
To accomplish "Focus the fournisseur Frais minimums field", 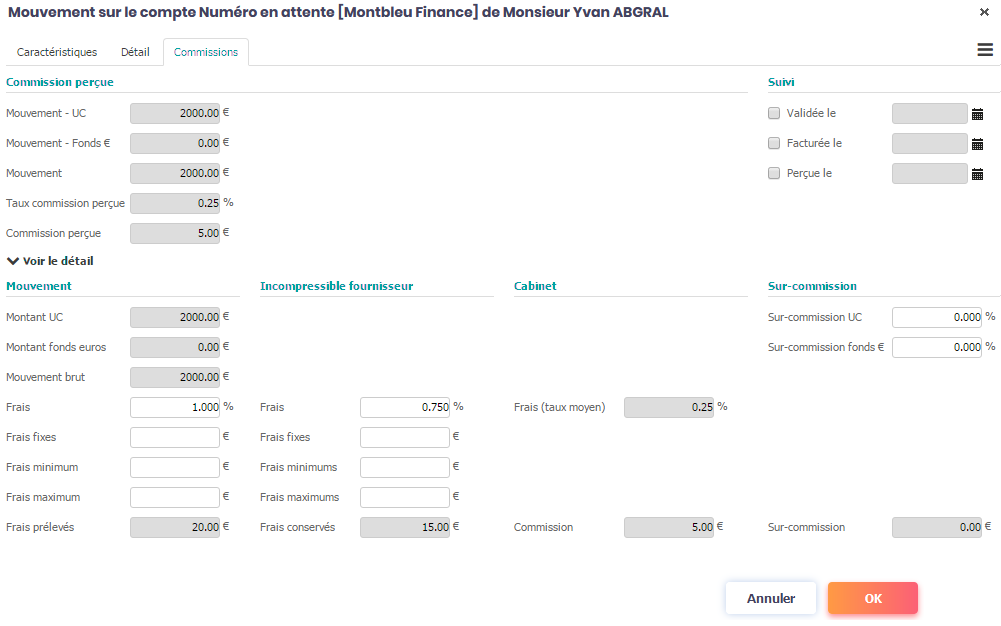I will (404, 467).
